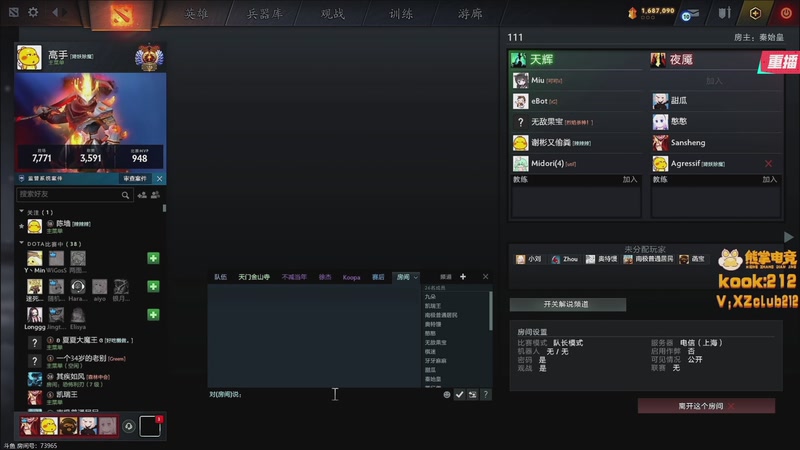This screenshot has width=800, height=450.
Task: Click the Radiant 天辉 team icon
Action: tap(518, 60)
